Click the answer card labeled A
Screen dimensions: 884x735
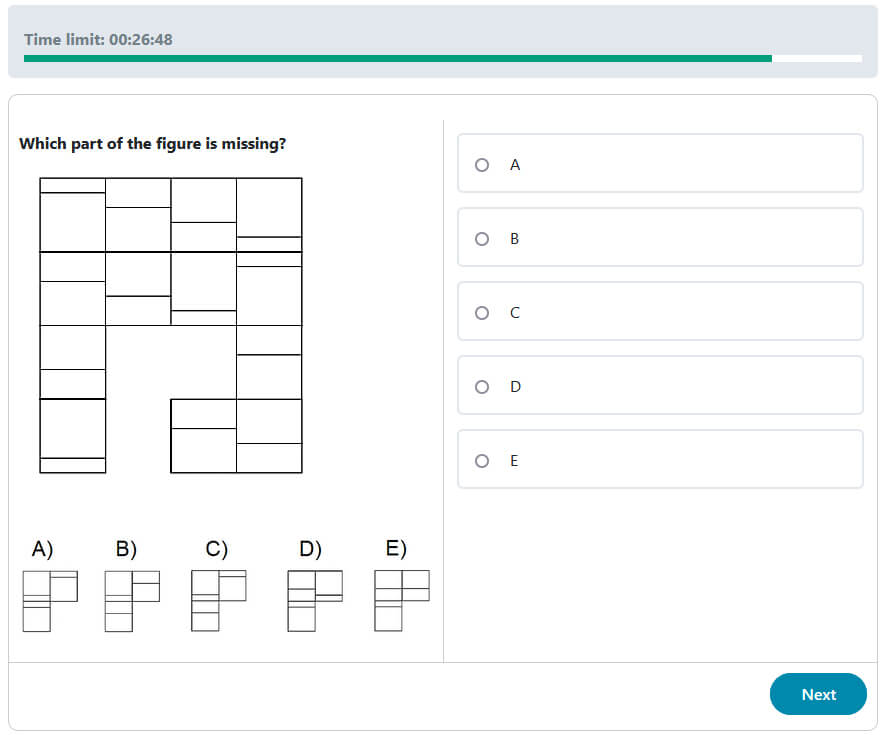[660, 163]
